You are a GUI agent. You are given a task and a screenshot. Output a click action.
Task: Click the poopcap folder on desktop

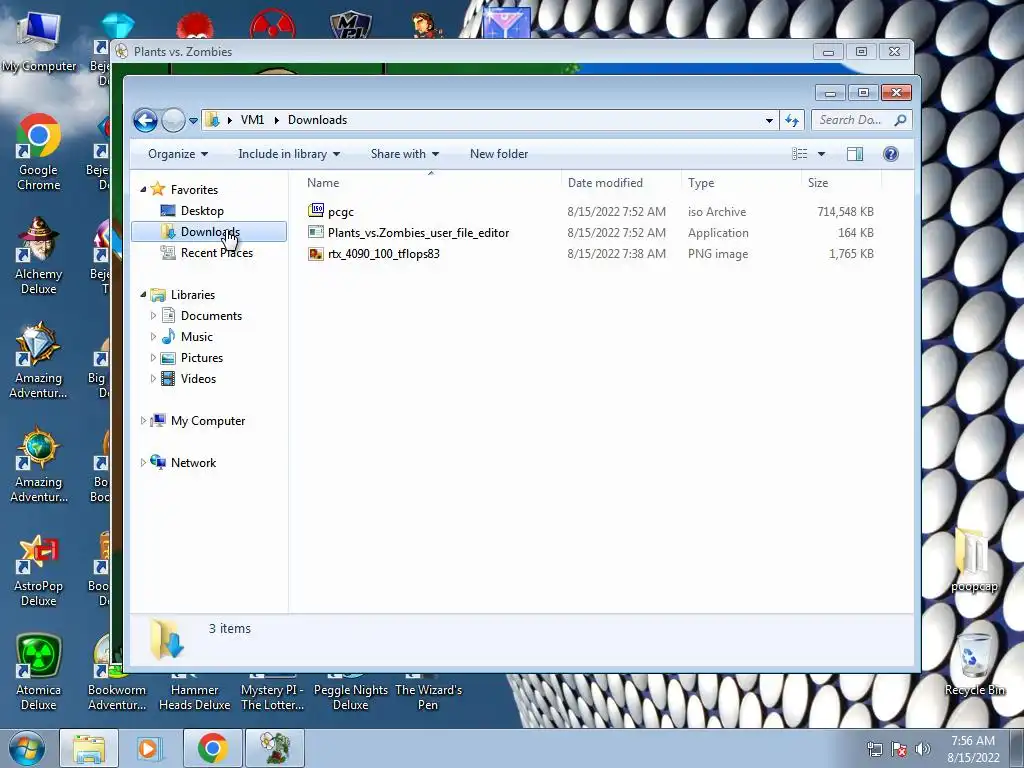point(974,560)
